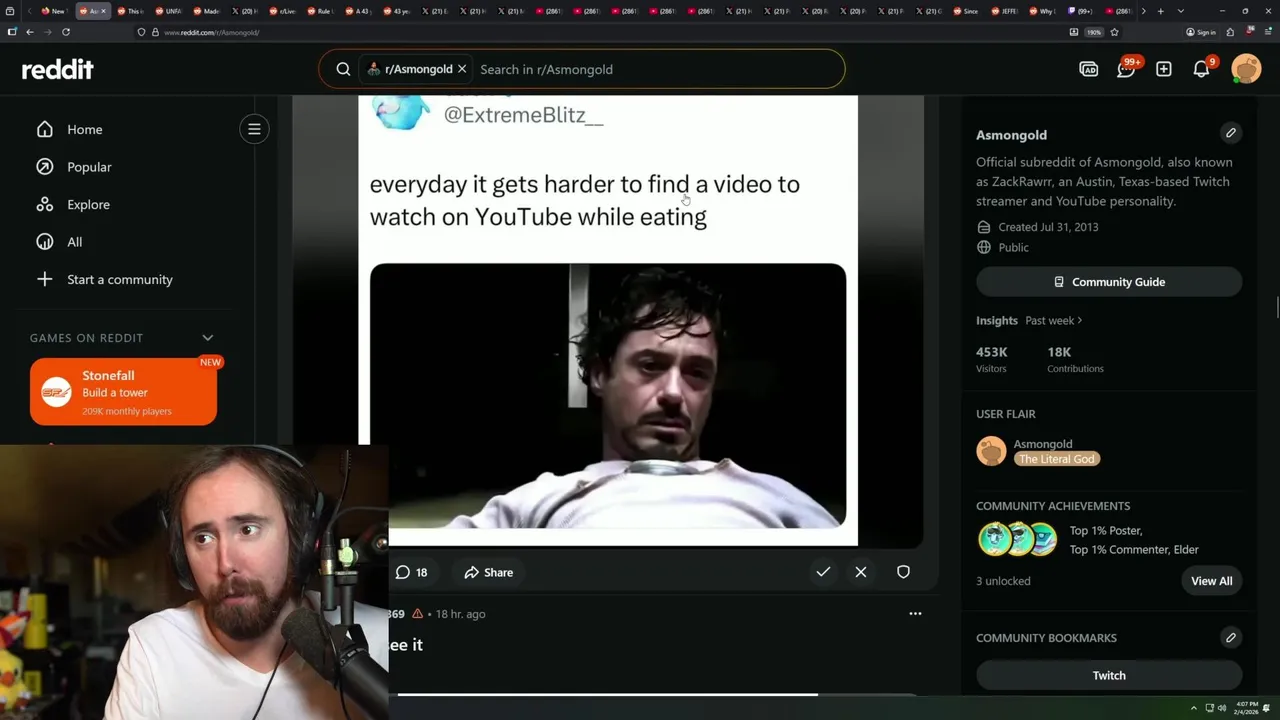The image size is (1280, 720).
Task: Open All in the sidebar
Action: (74, 242)
